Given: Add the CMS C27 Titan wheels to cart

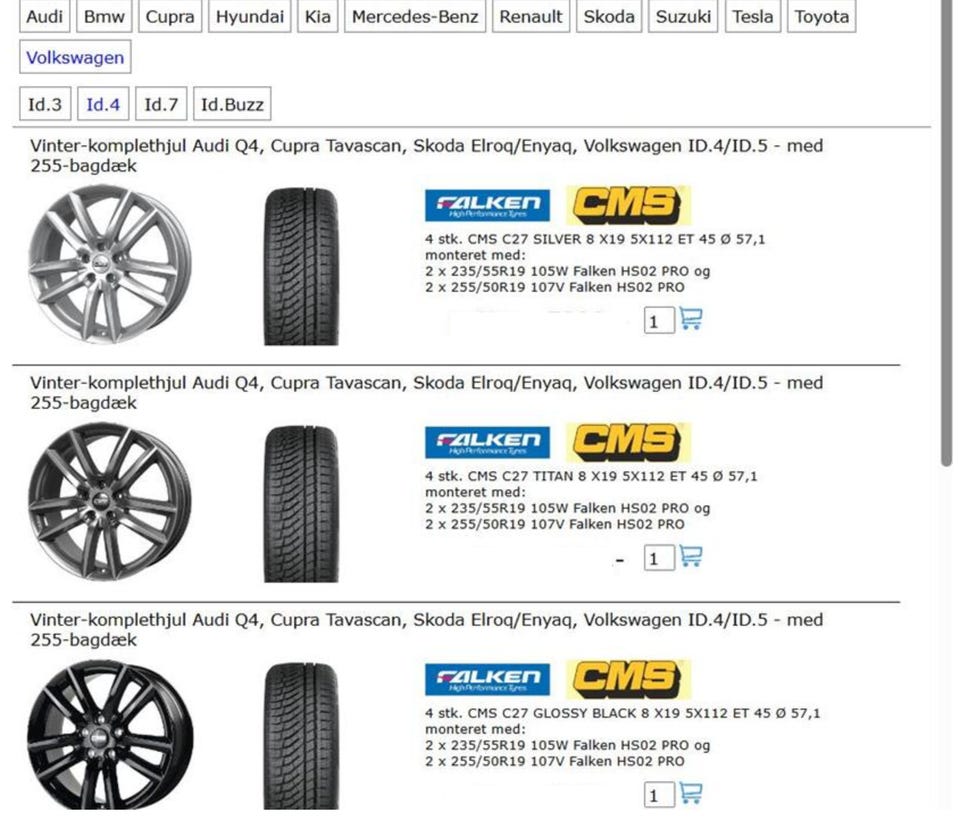Looking at the screenshot, I should pyautogui.click(x=690, y=556).
